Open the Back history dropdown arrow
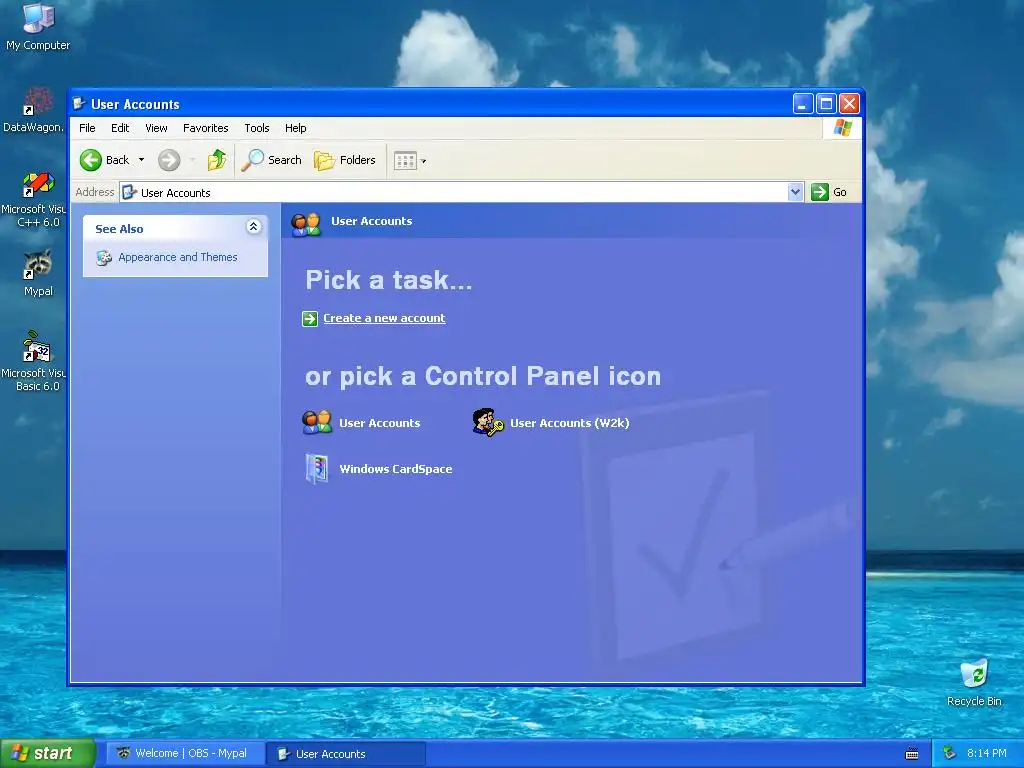Image resolution: width=1024 pixels, height=768 pixels. tap(141, 160)
